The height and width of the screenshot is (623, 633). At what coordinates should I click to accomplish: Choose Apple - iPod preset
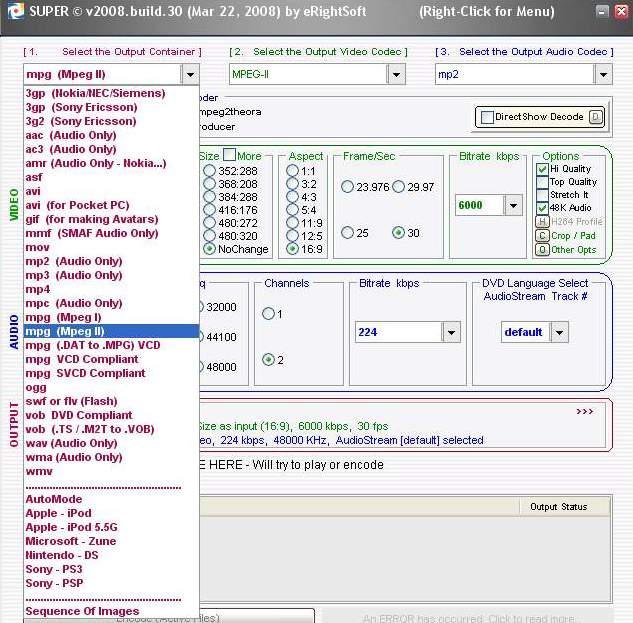pos(111,513)
